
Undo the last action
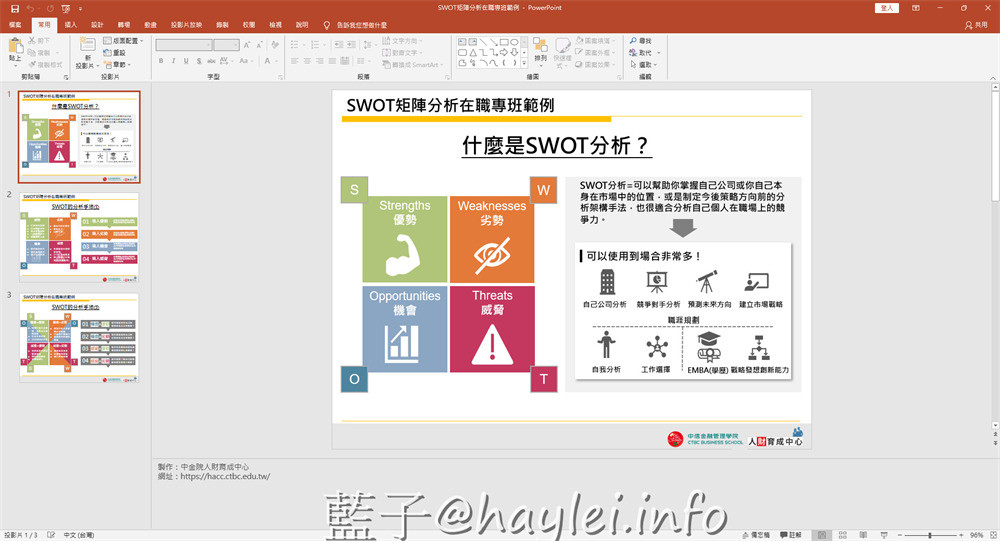click(30, 8)
